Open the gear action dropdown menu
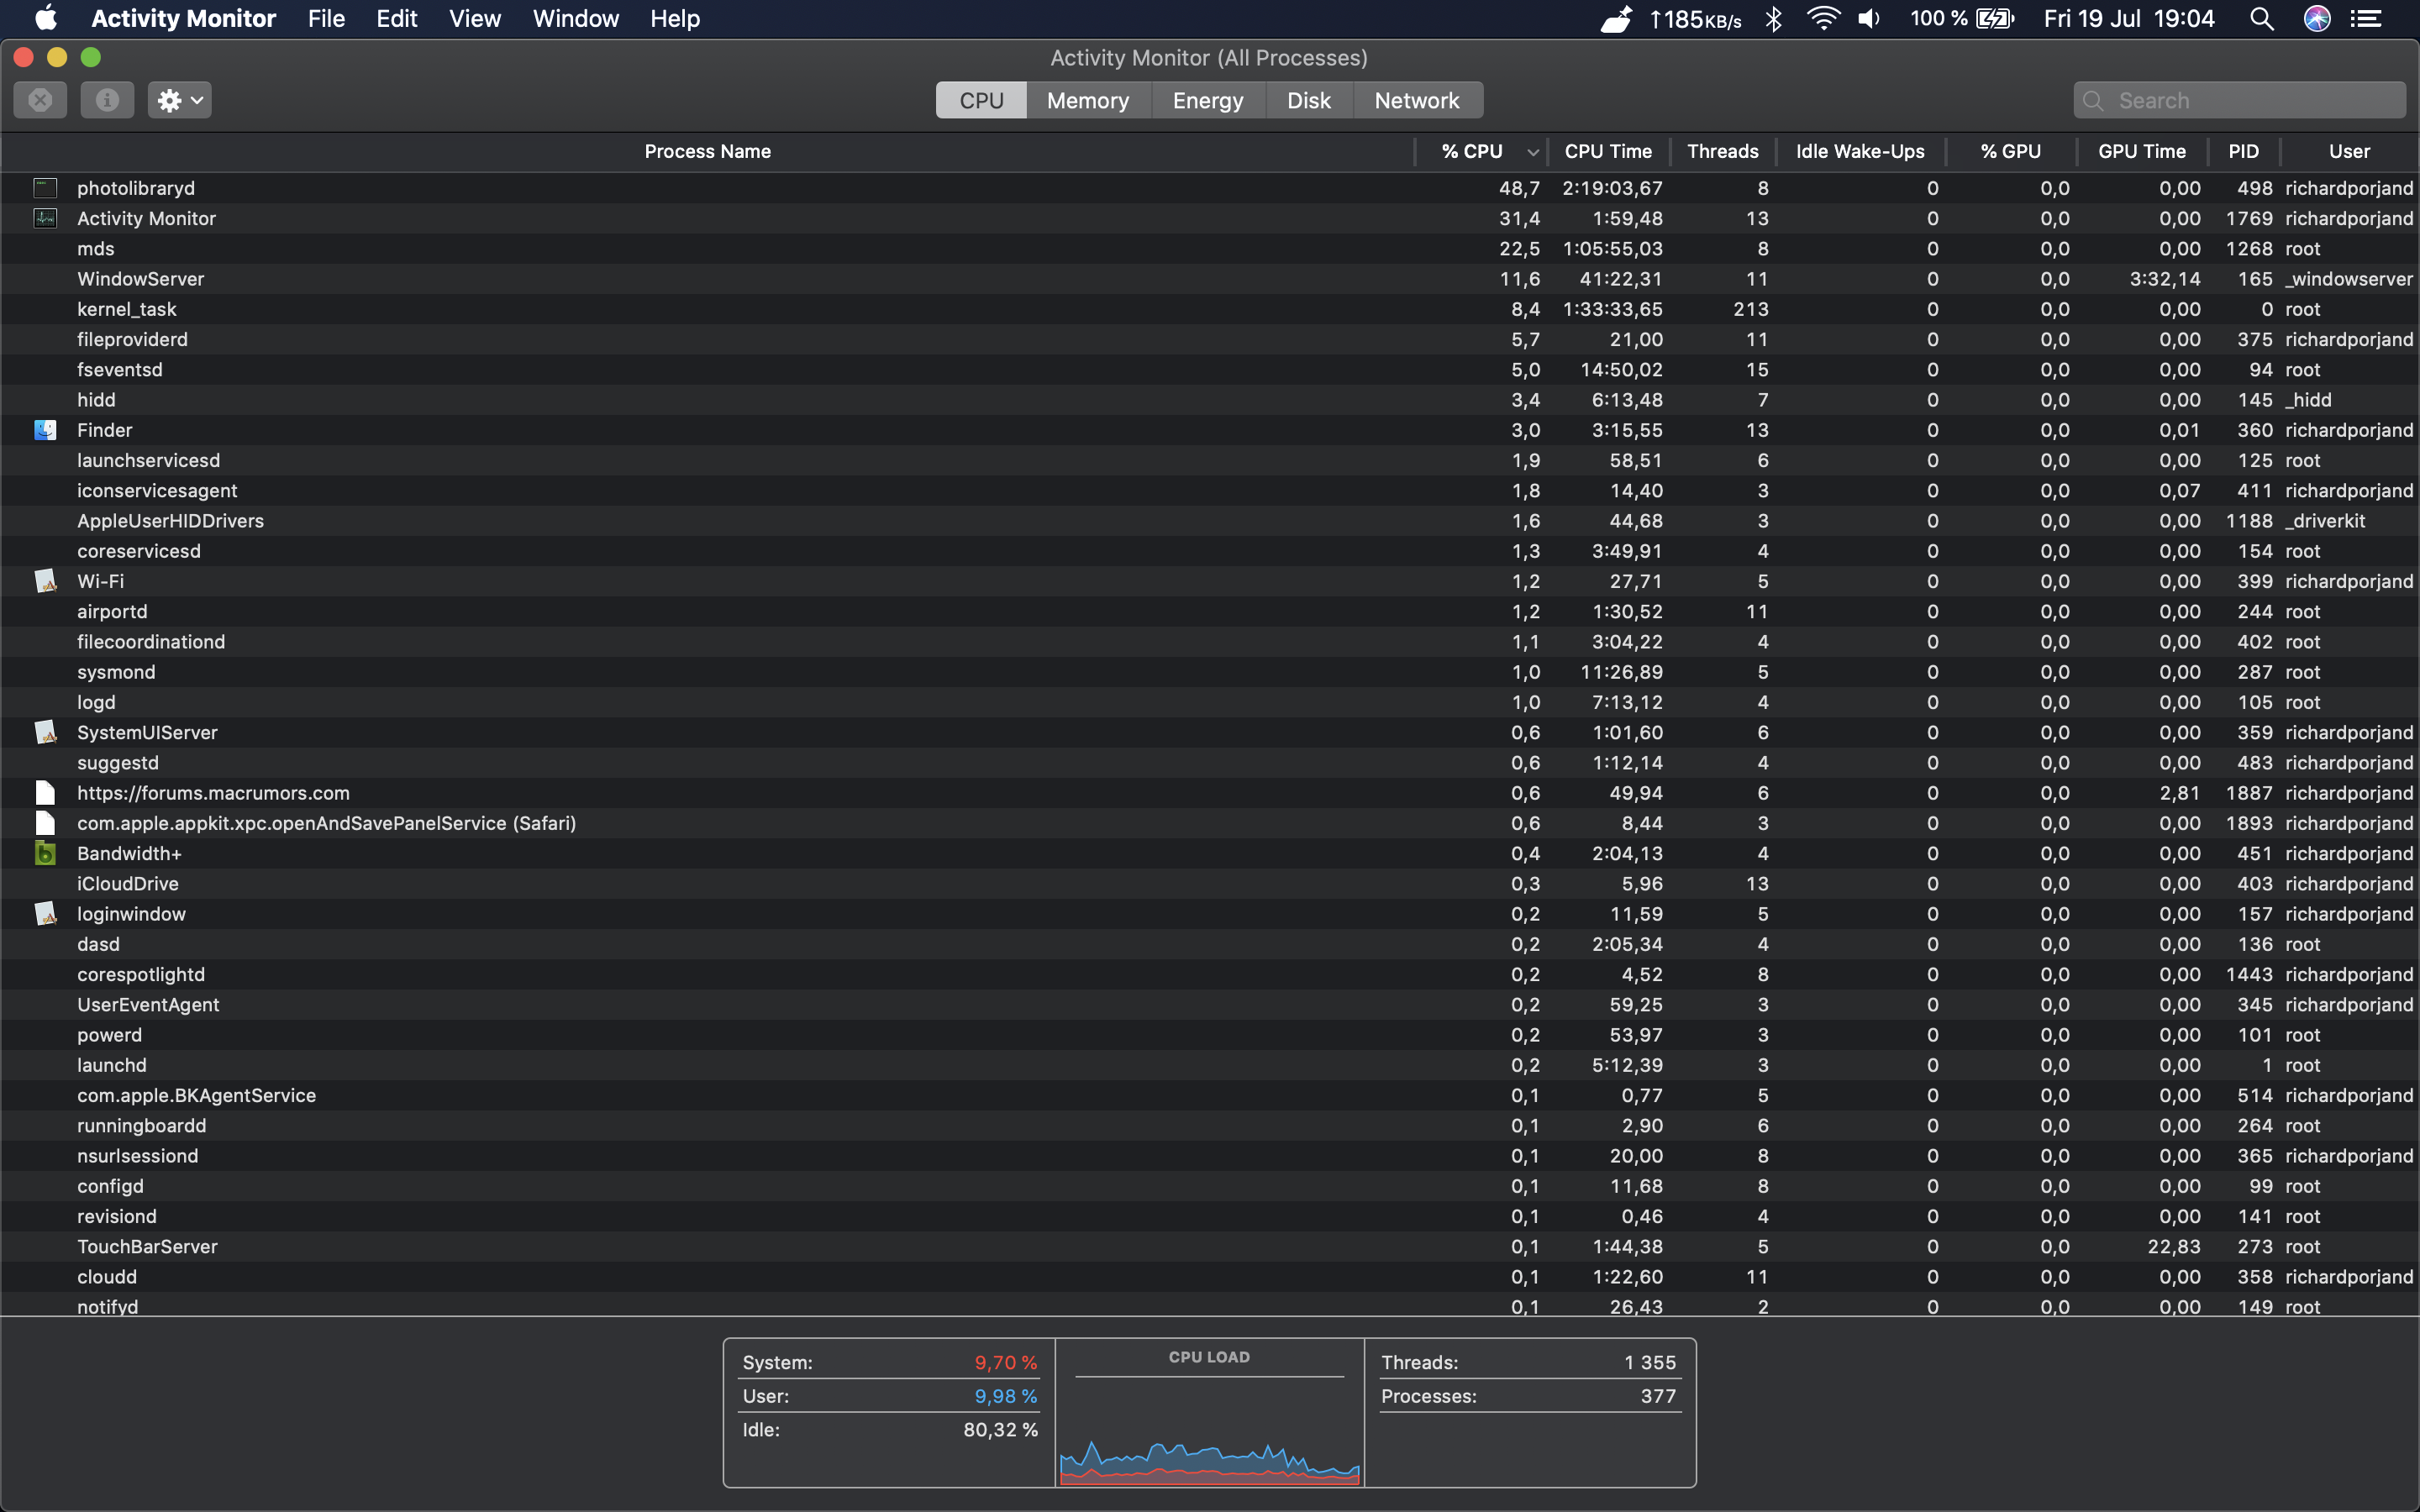Image resolution: width=2420 pixels, height=1512 pixels. [x=180, y=100]
